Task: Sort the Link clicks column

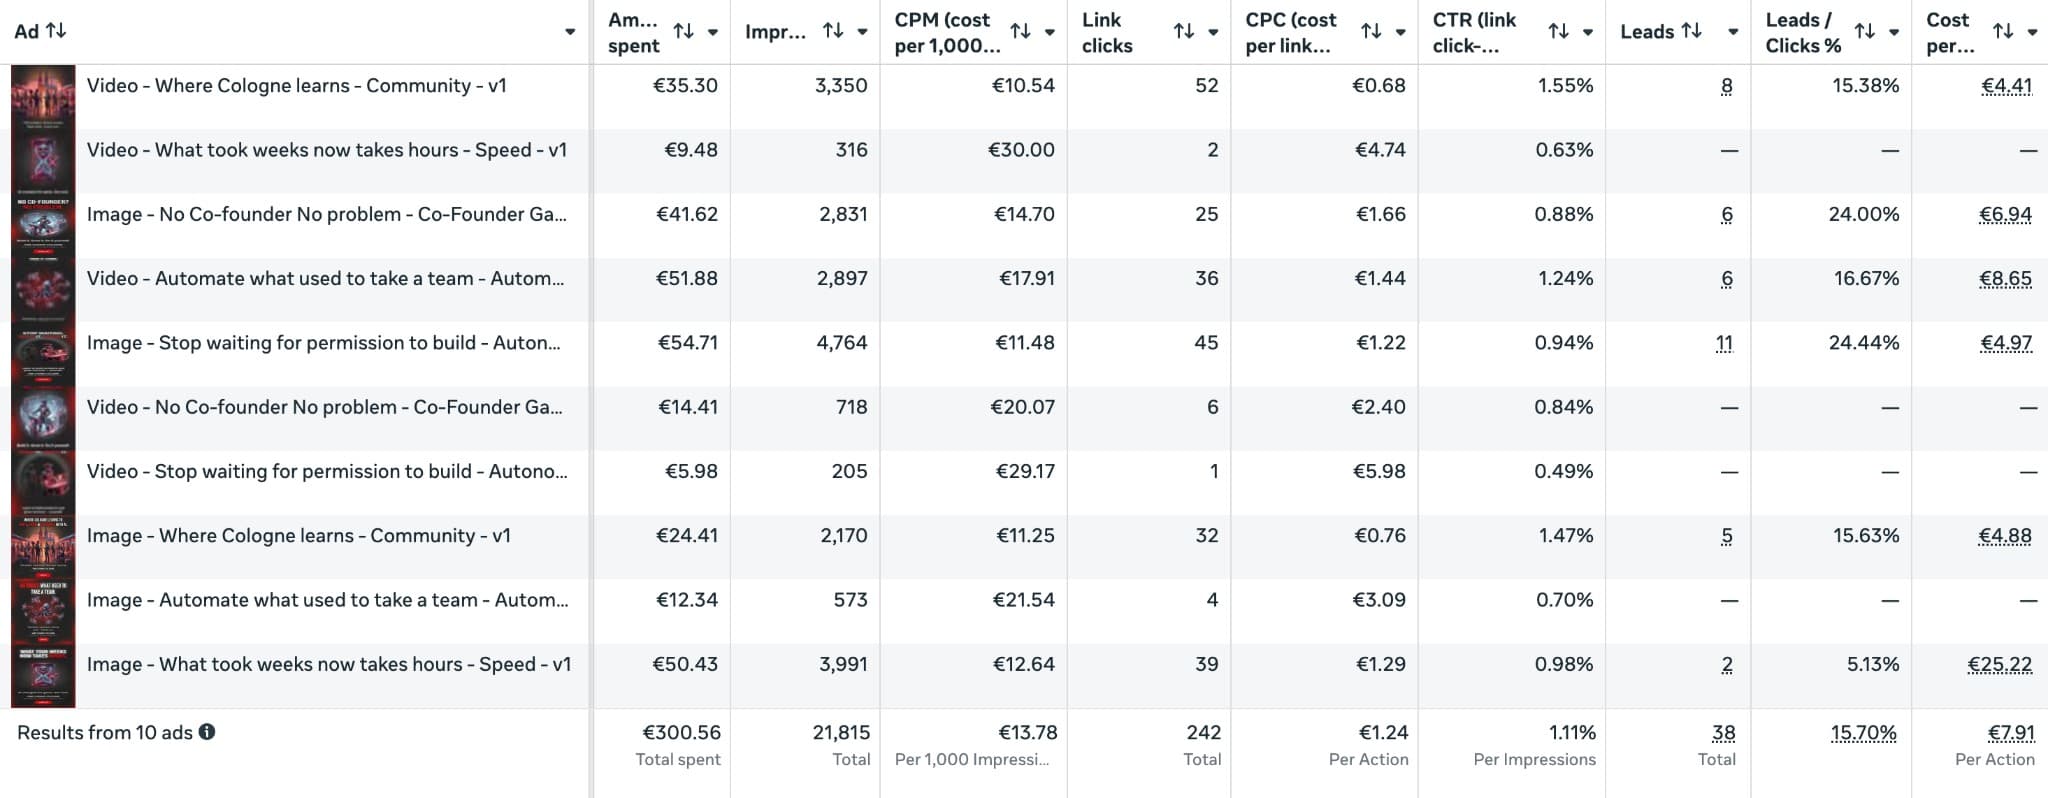Action: (1185, 31)
